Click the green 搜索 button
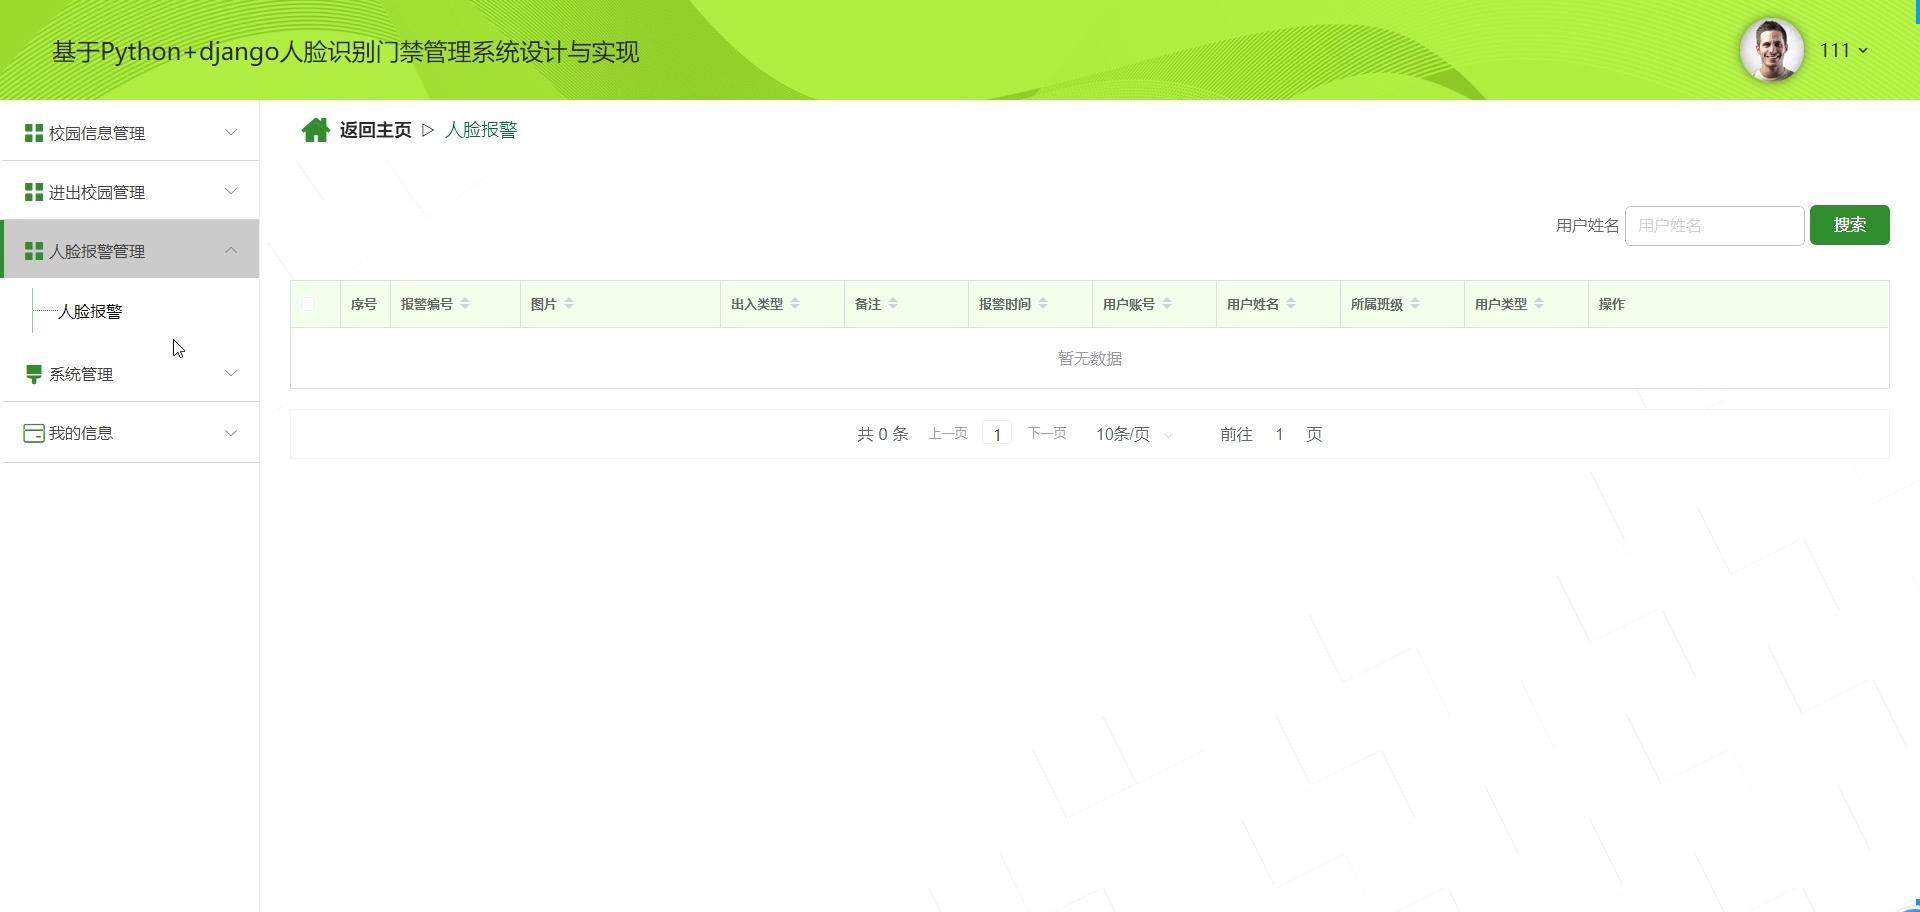This screenshot has height=912, width=1920. [1849, 225]
